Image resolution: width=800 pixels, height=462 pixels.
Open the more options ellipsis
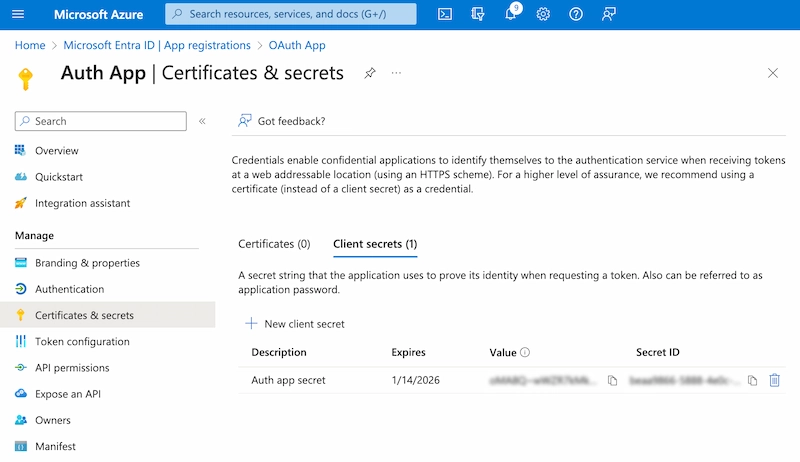(396, 73)
